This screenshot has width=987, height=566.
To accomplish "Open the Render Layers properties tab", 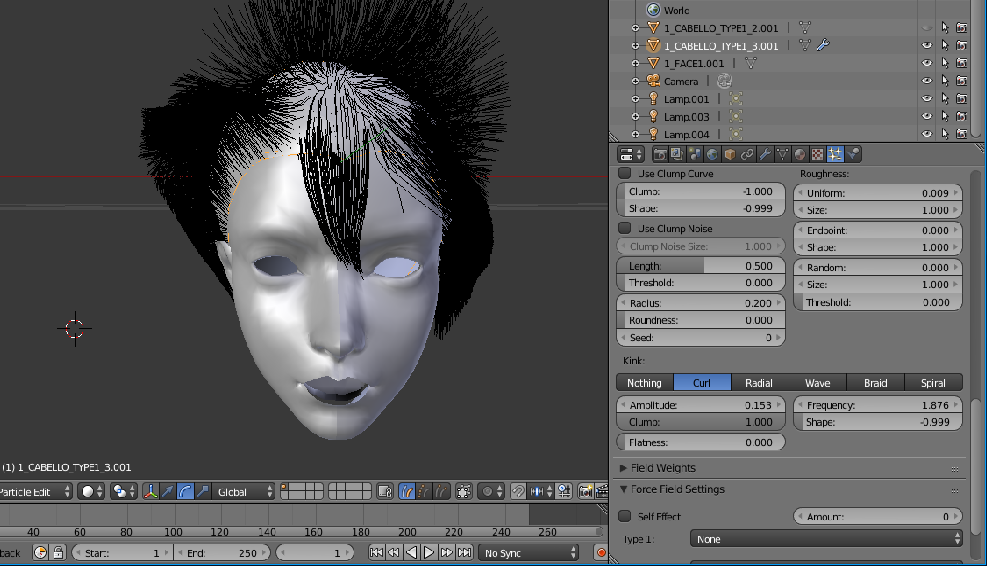I will [677, 154].
